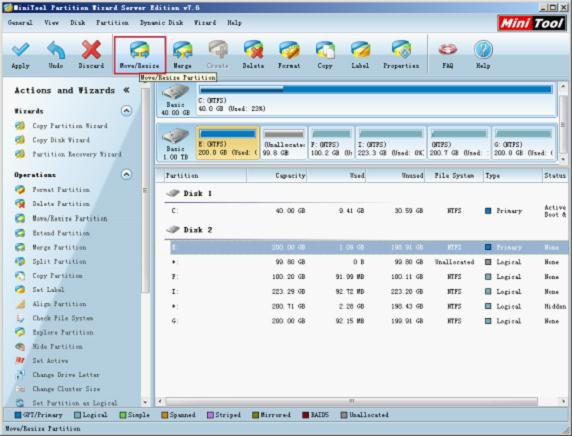Screen dimensions: 572x436
Task: Choose Split Partition operation
Action: click(x=51, y=262)
